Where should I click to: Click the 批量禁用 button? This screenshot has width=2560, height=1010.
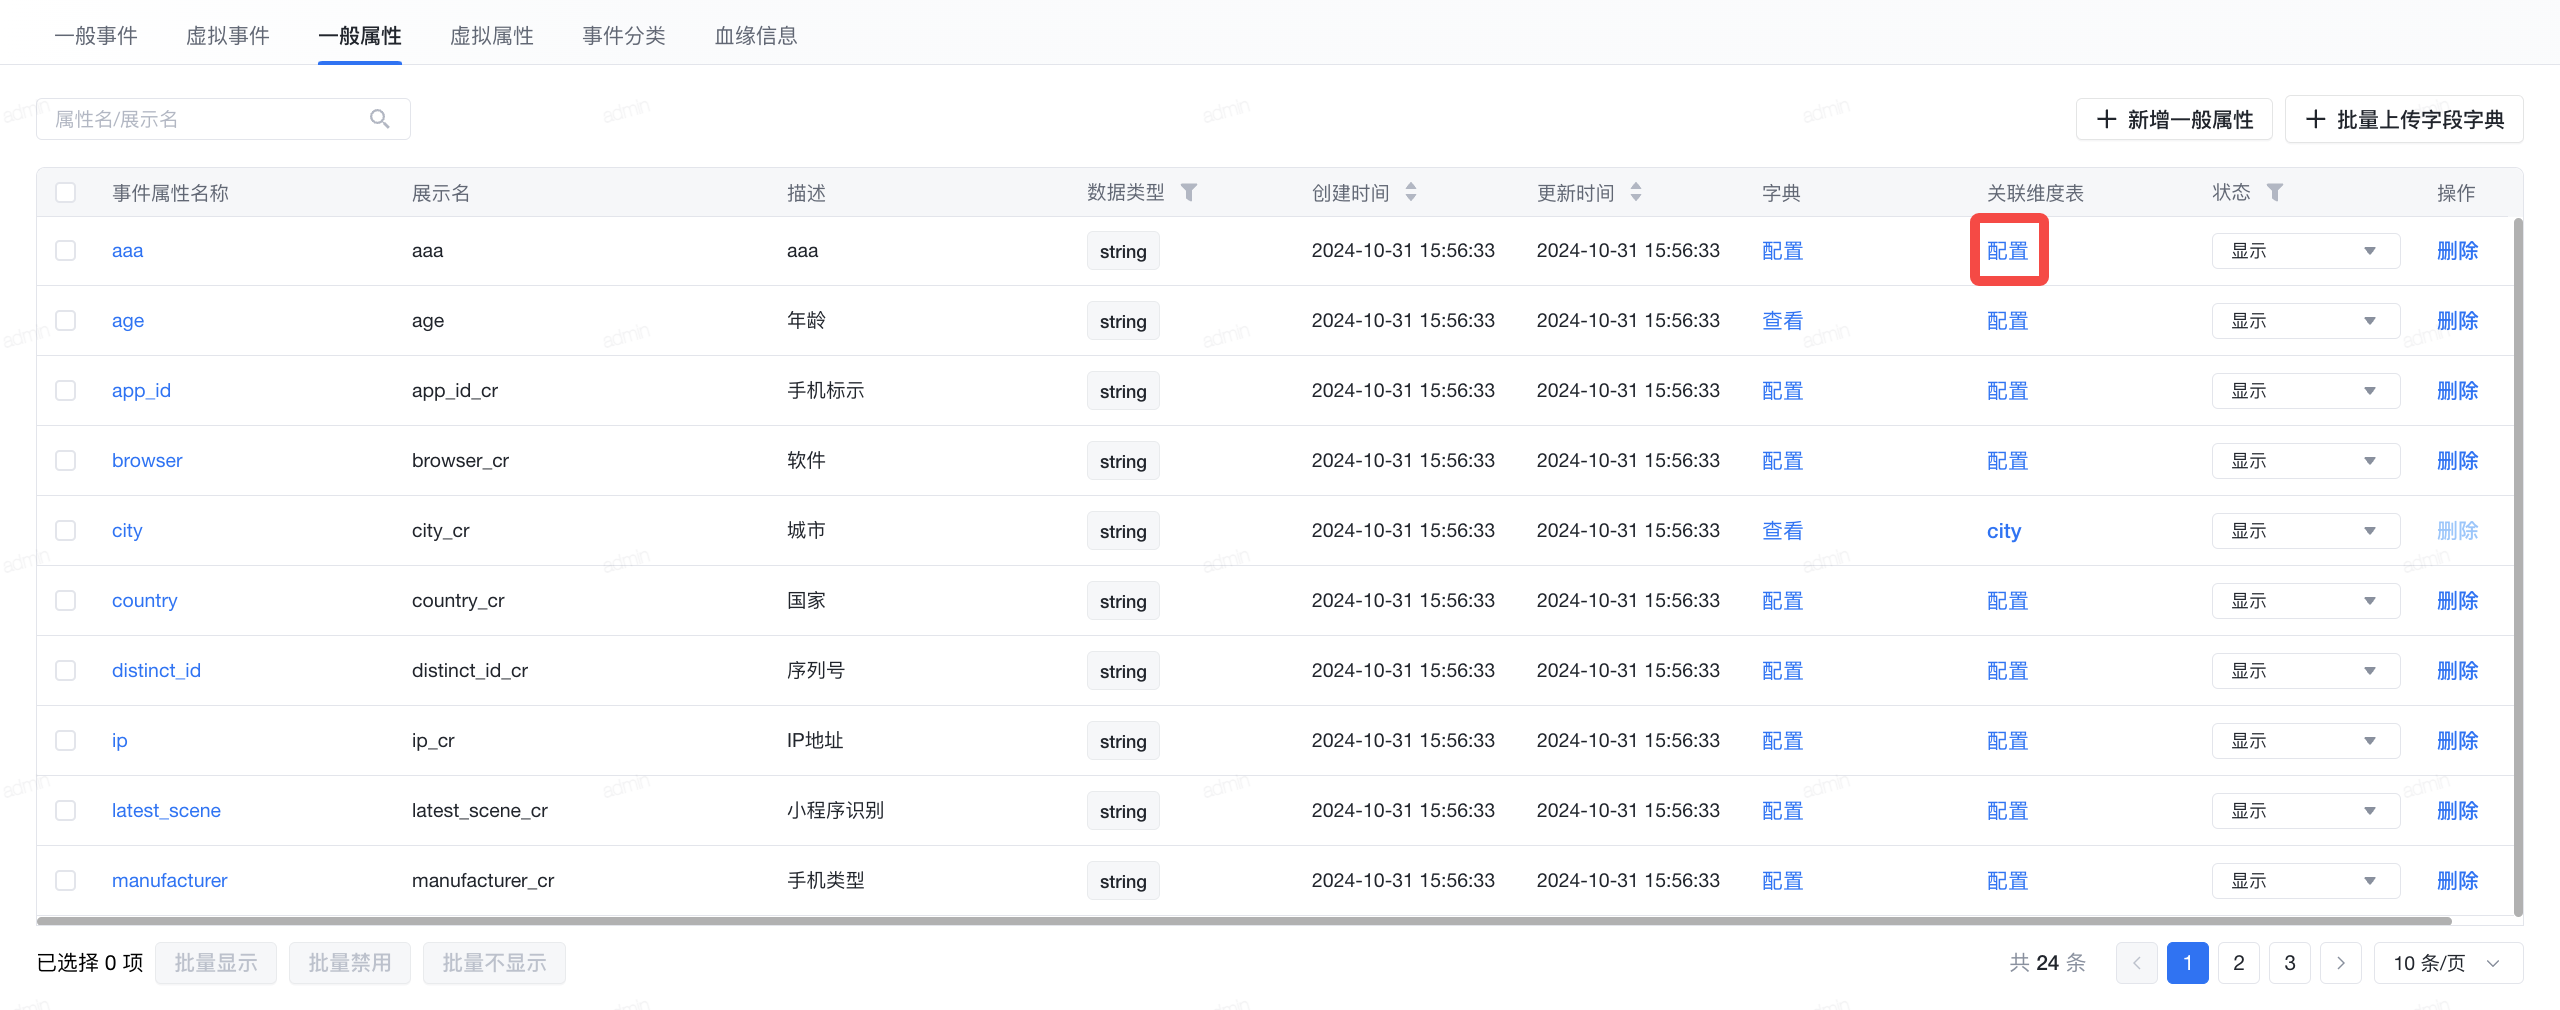tap(350, 963)
